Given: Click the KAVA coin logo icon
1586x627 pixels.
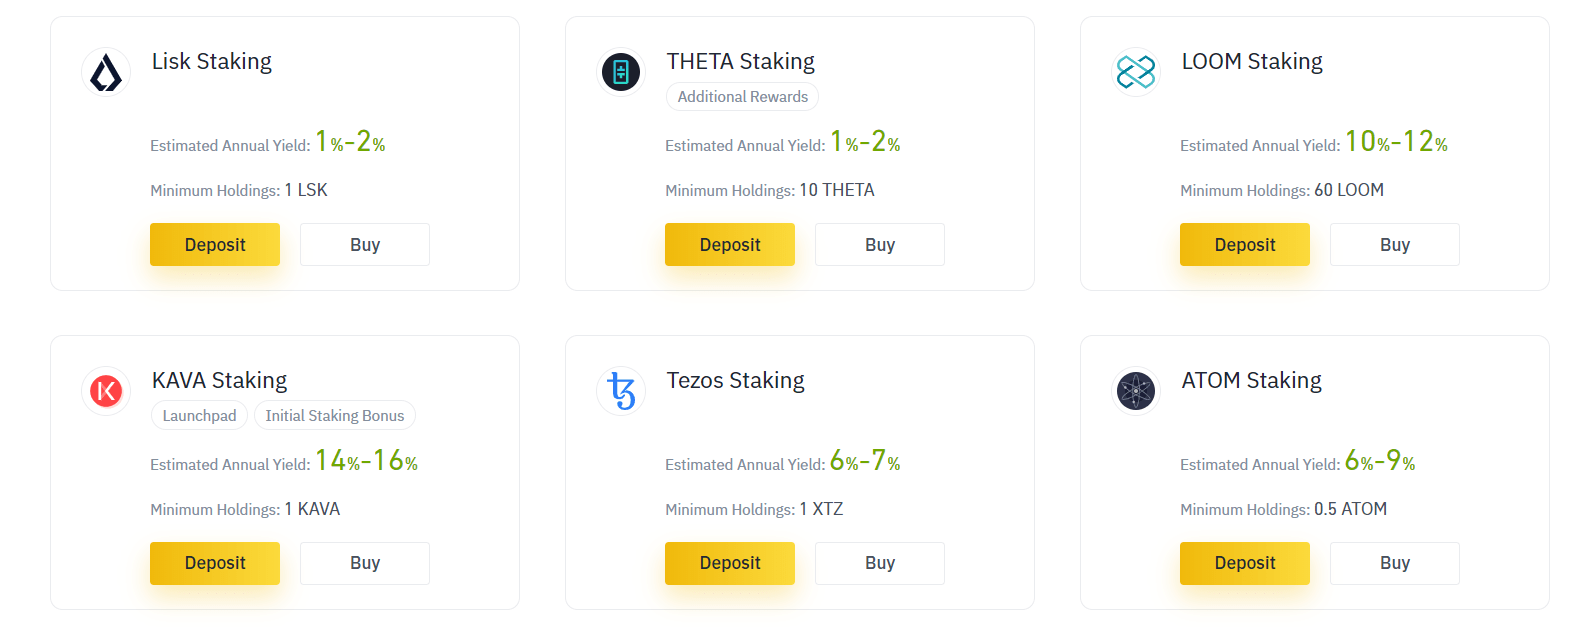Looking at the screenshot, I should (106, 390).
